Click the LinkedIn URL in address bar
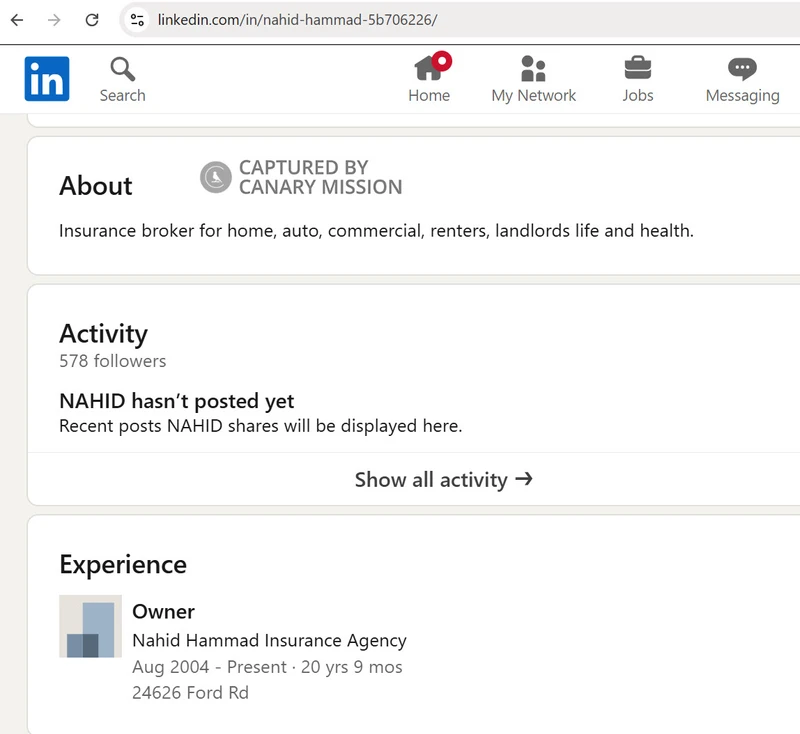 (x=297, y=20)
